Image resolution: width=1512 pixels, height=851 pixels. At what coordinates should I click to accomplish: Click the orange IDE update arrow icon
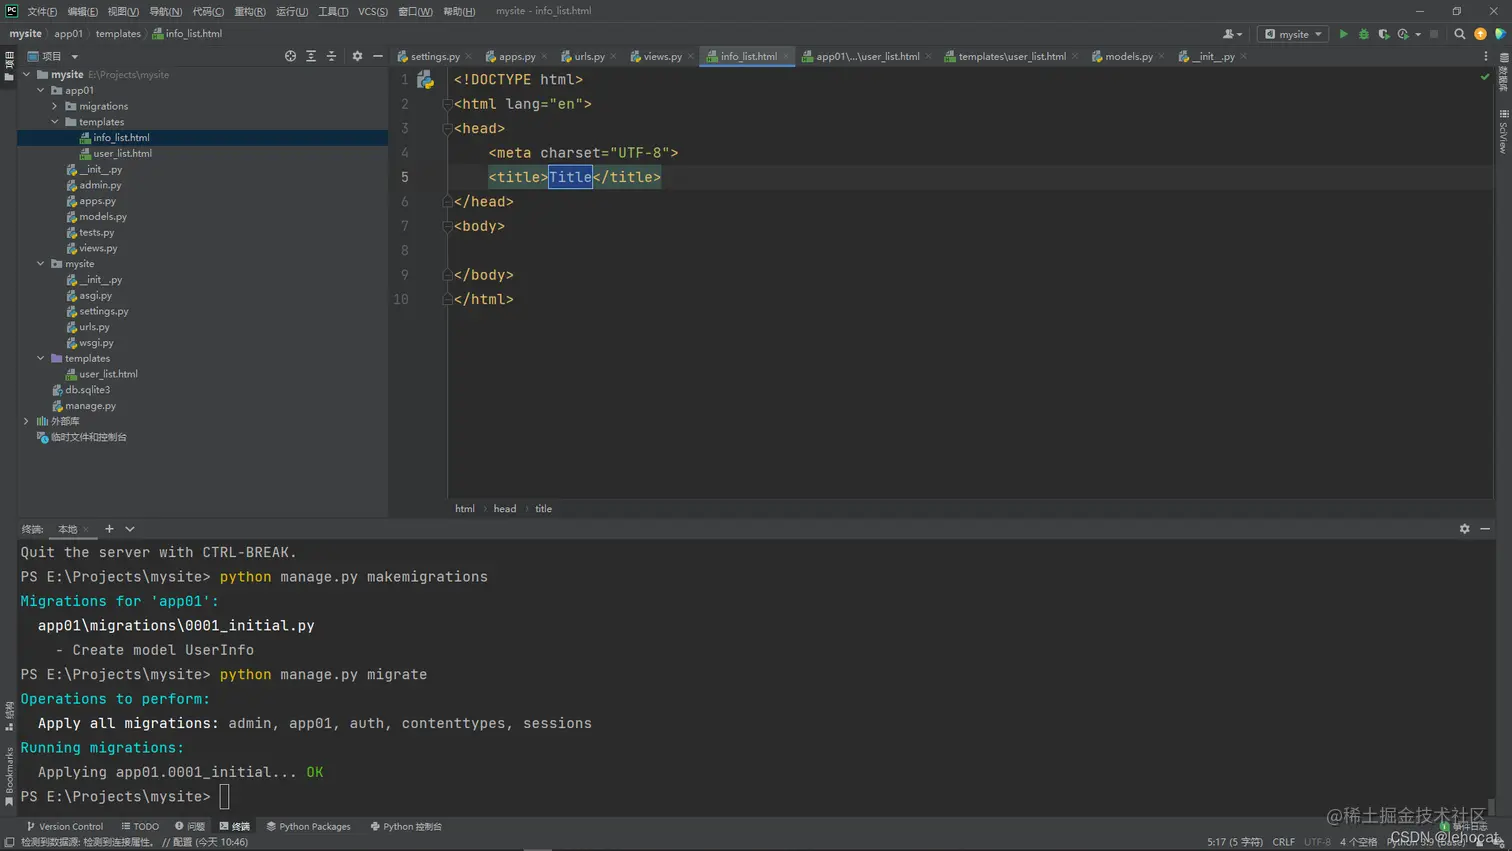point(1480,34)
